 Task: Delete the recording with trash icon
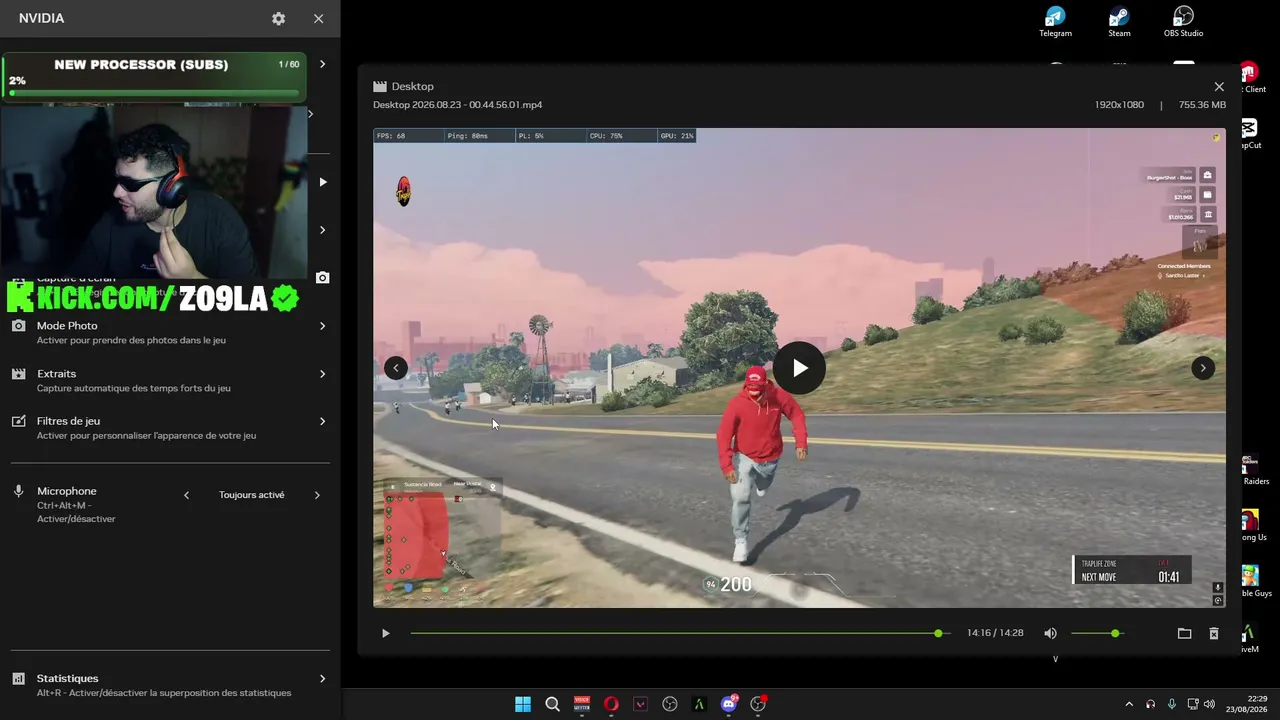tap(1213, 633)
